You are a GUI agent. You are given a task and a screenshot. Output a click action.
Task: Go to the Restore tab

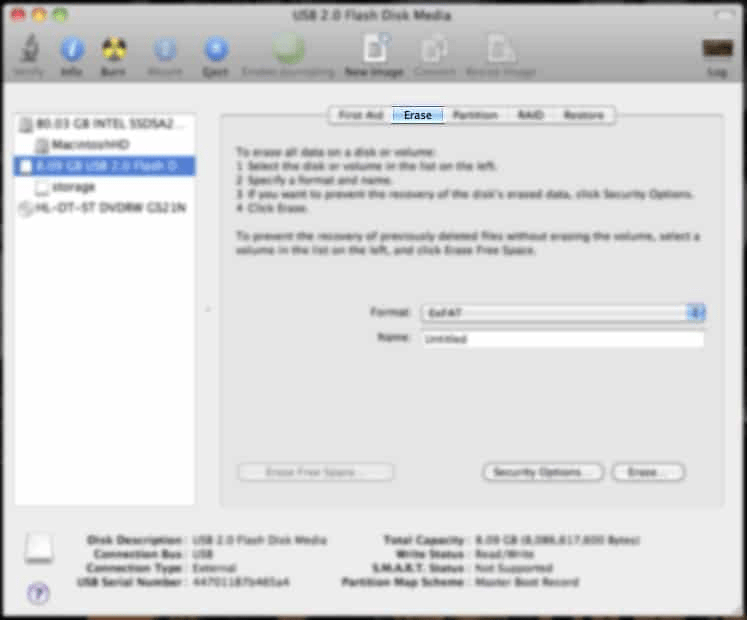(x=584, y=115)
